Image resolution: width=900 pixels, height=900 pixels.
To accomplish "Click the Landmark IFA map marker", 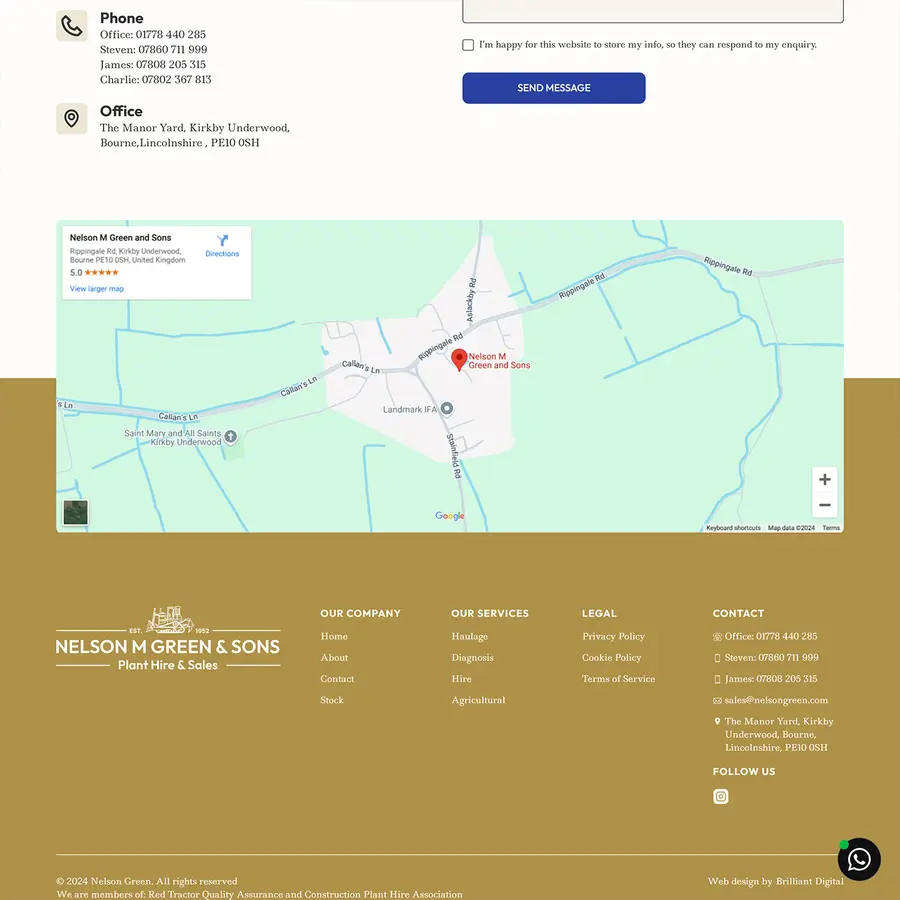I will [x=447, y=408].
